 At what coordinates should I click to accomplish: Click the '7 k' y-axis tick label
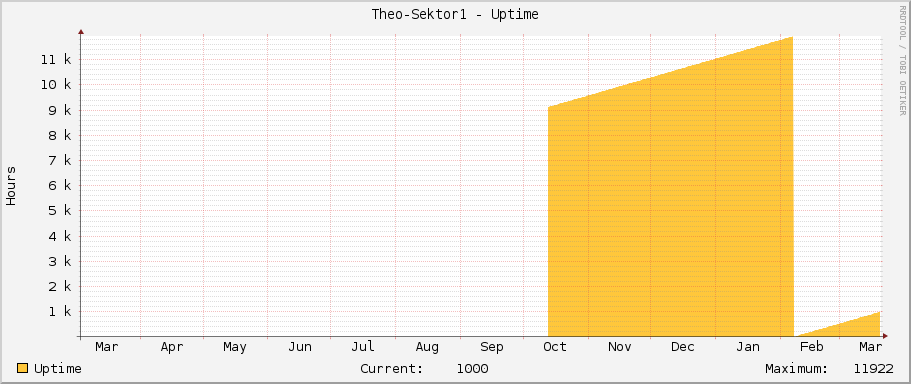point(59,160)
